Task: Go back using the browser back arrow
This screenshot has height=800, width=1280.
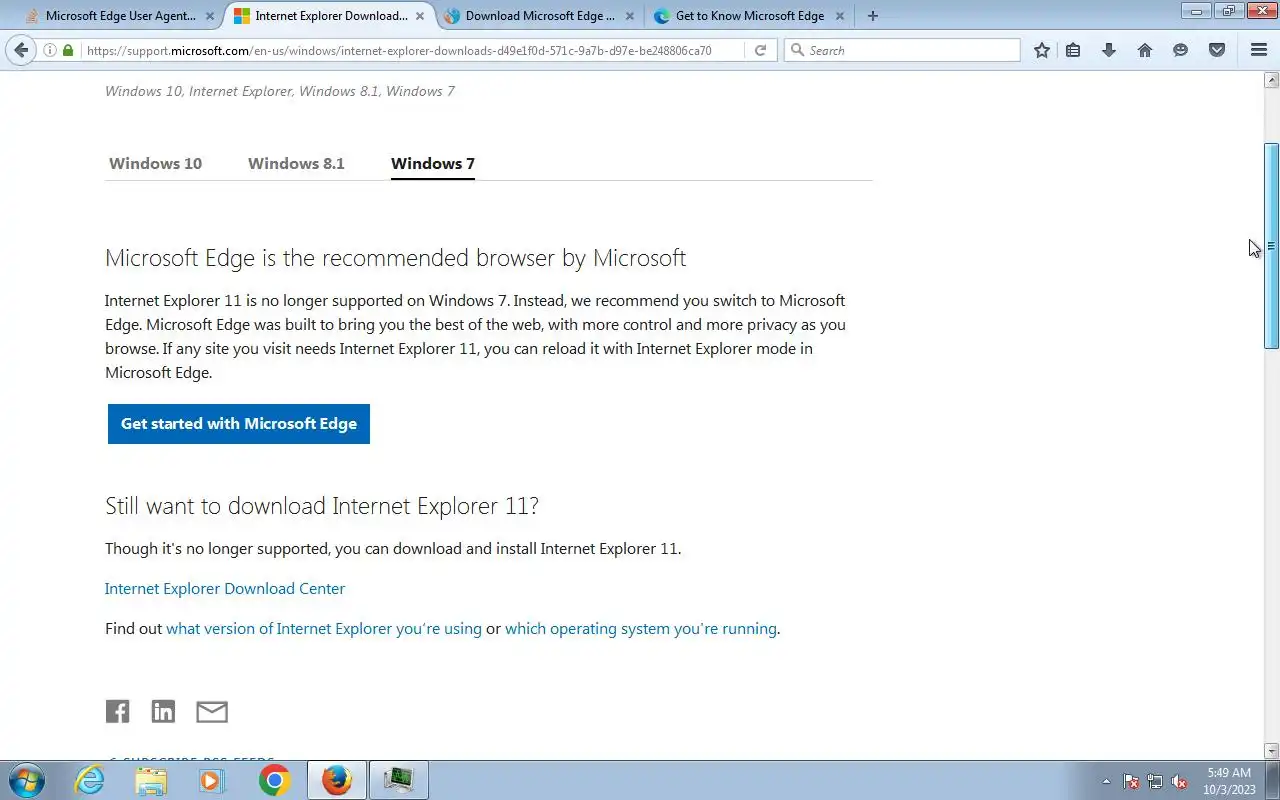Action: tap(21, 50)
